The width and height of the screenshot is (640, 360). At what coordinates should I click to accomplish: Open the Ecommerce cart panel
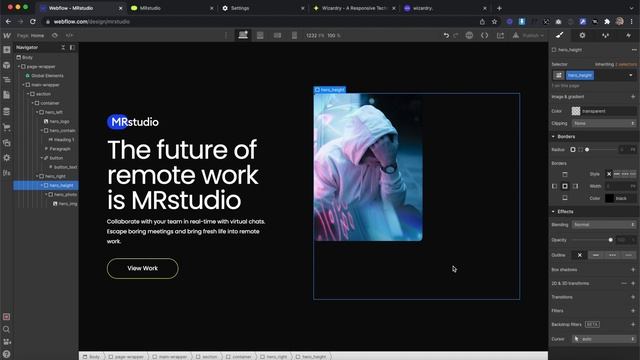[7, 127]
